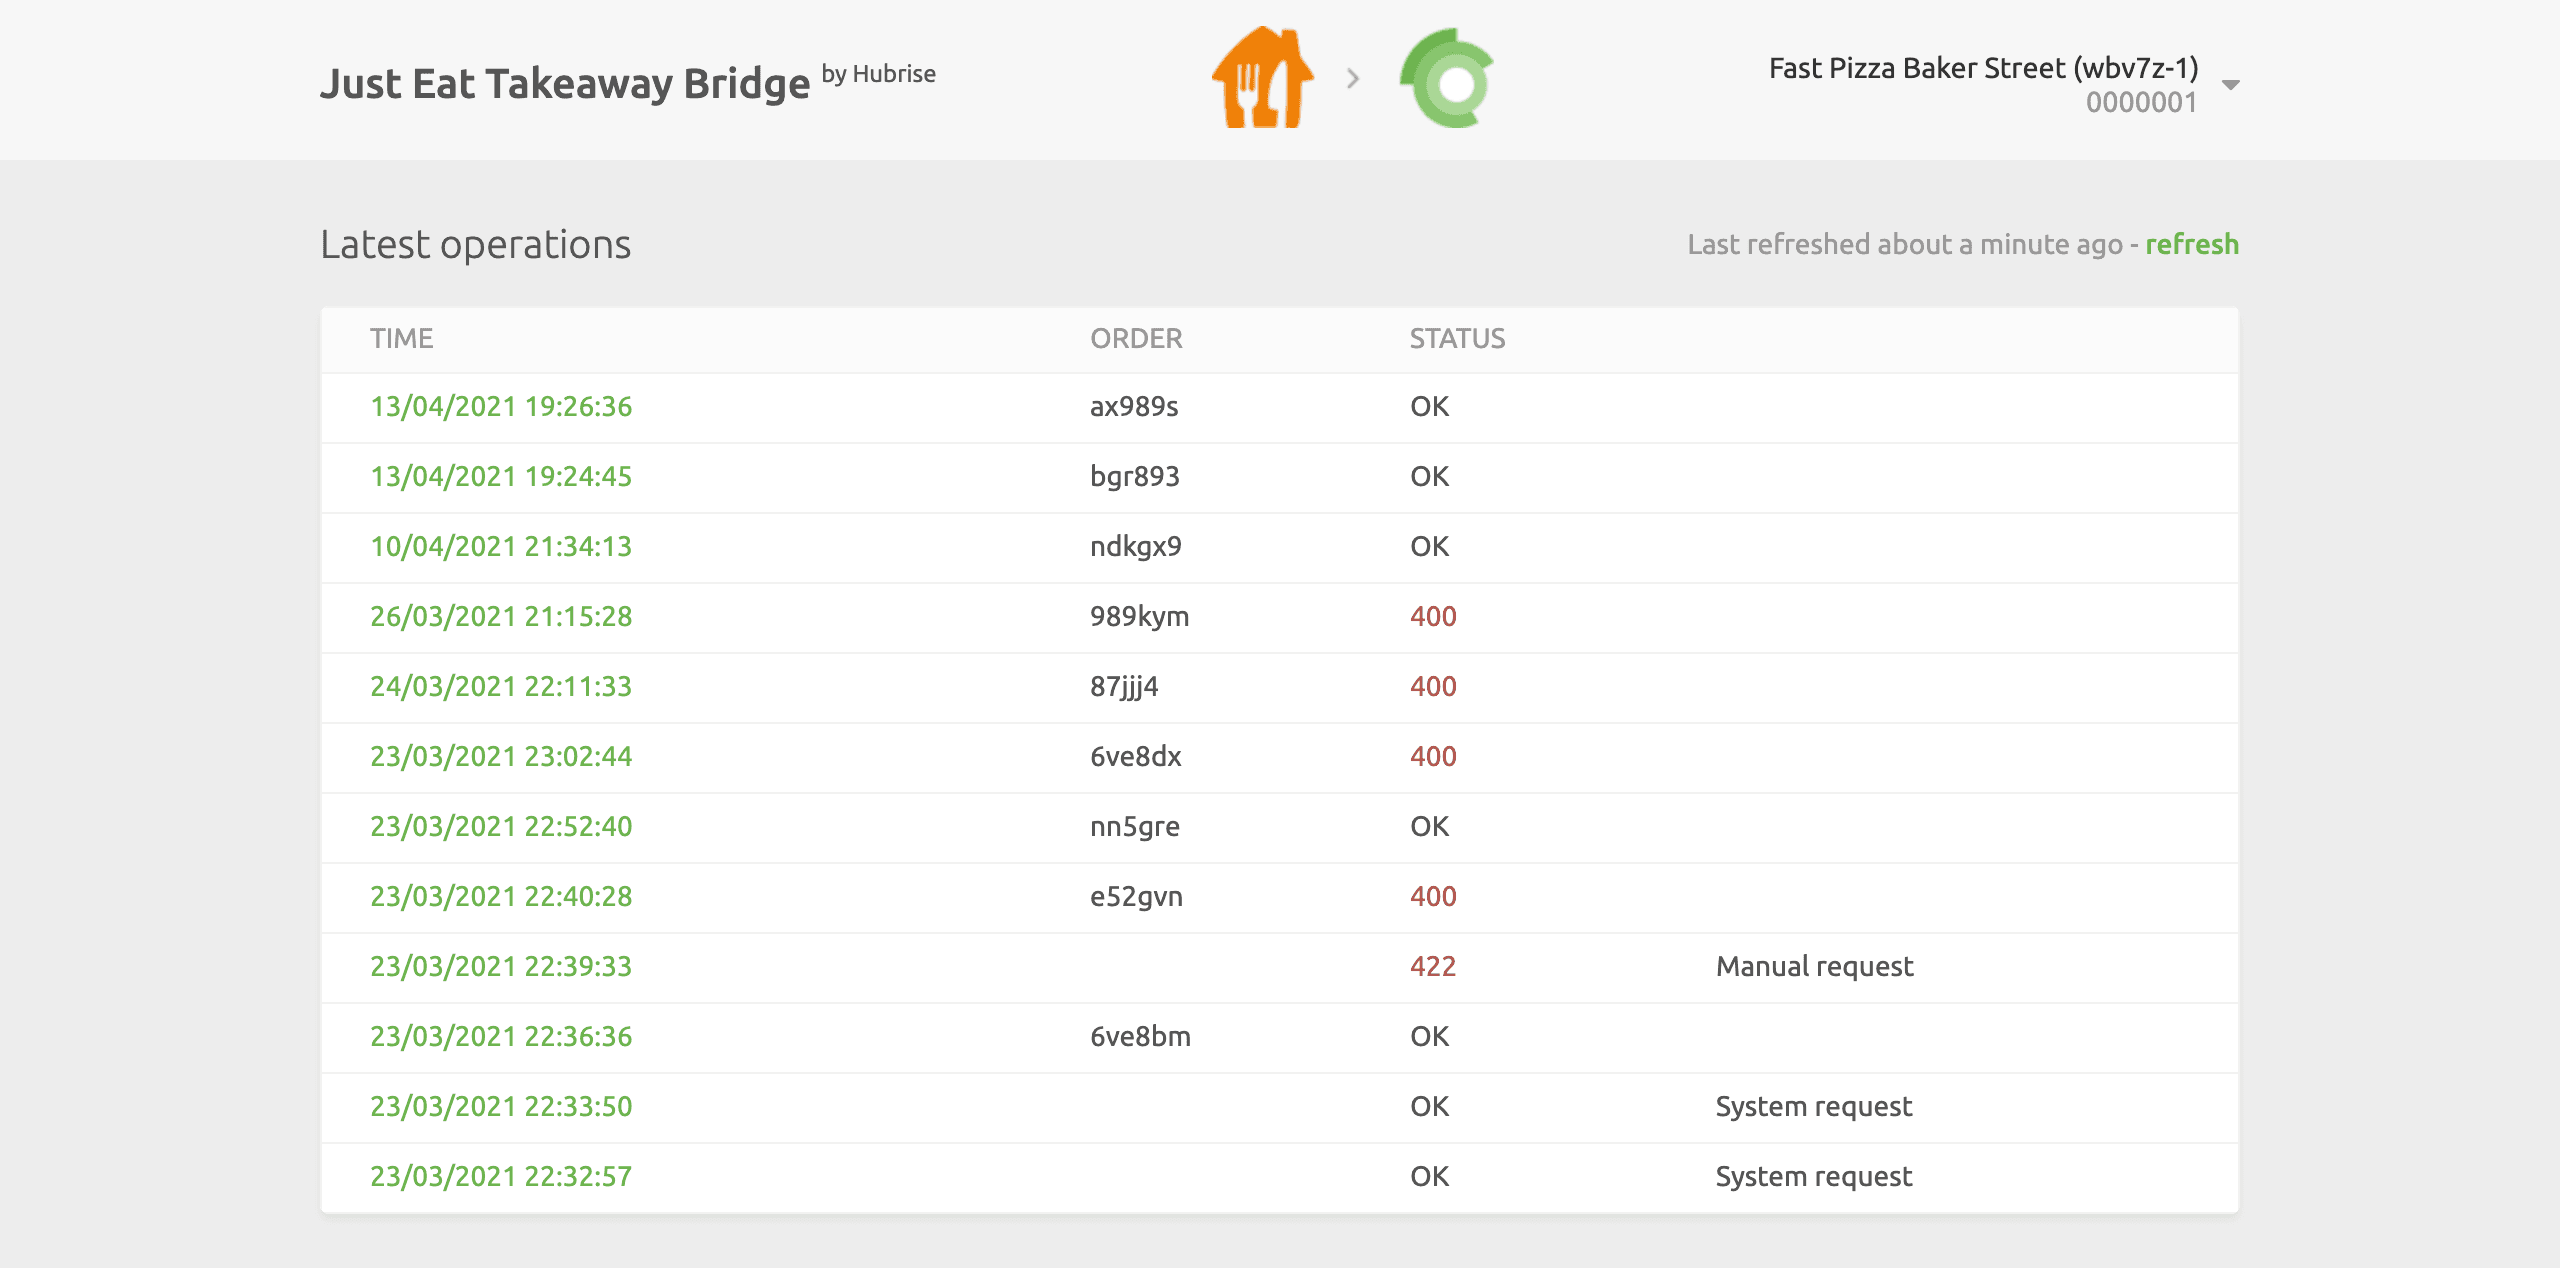Click the refresh link

(2192, 244)
